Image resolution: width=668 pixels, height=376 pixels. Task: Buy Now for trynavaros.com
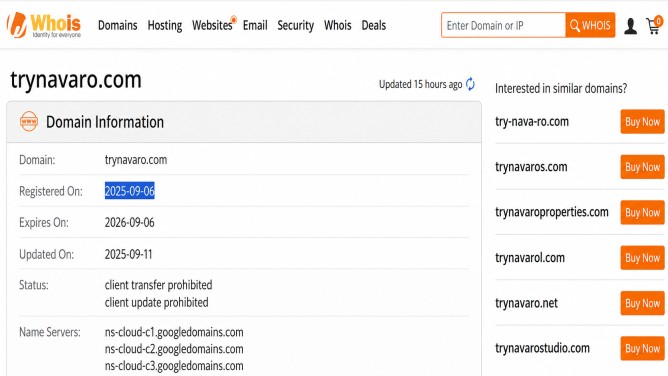pyautogui.click(x=642, y=167)
